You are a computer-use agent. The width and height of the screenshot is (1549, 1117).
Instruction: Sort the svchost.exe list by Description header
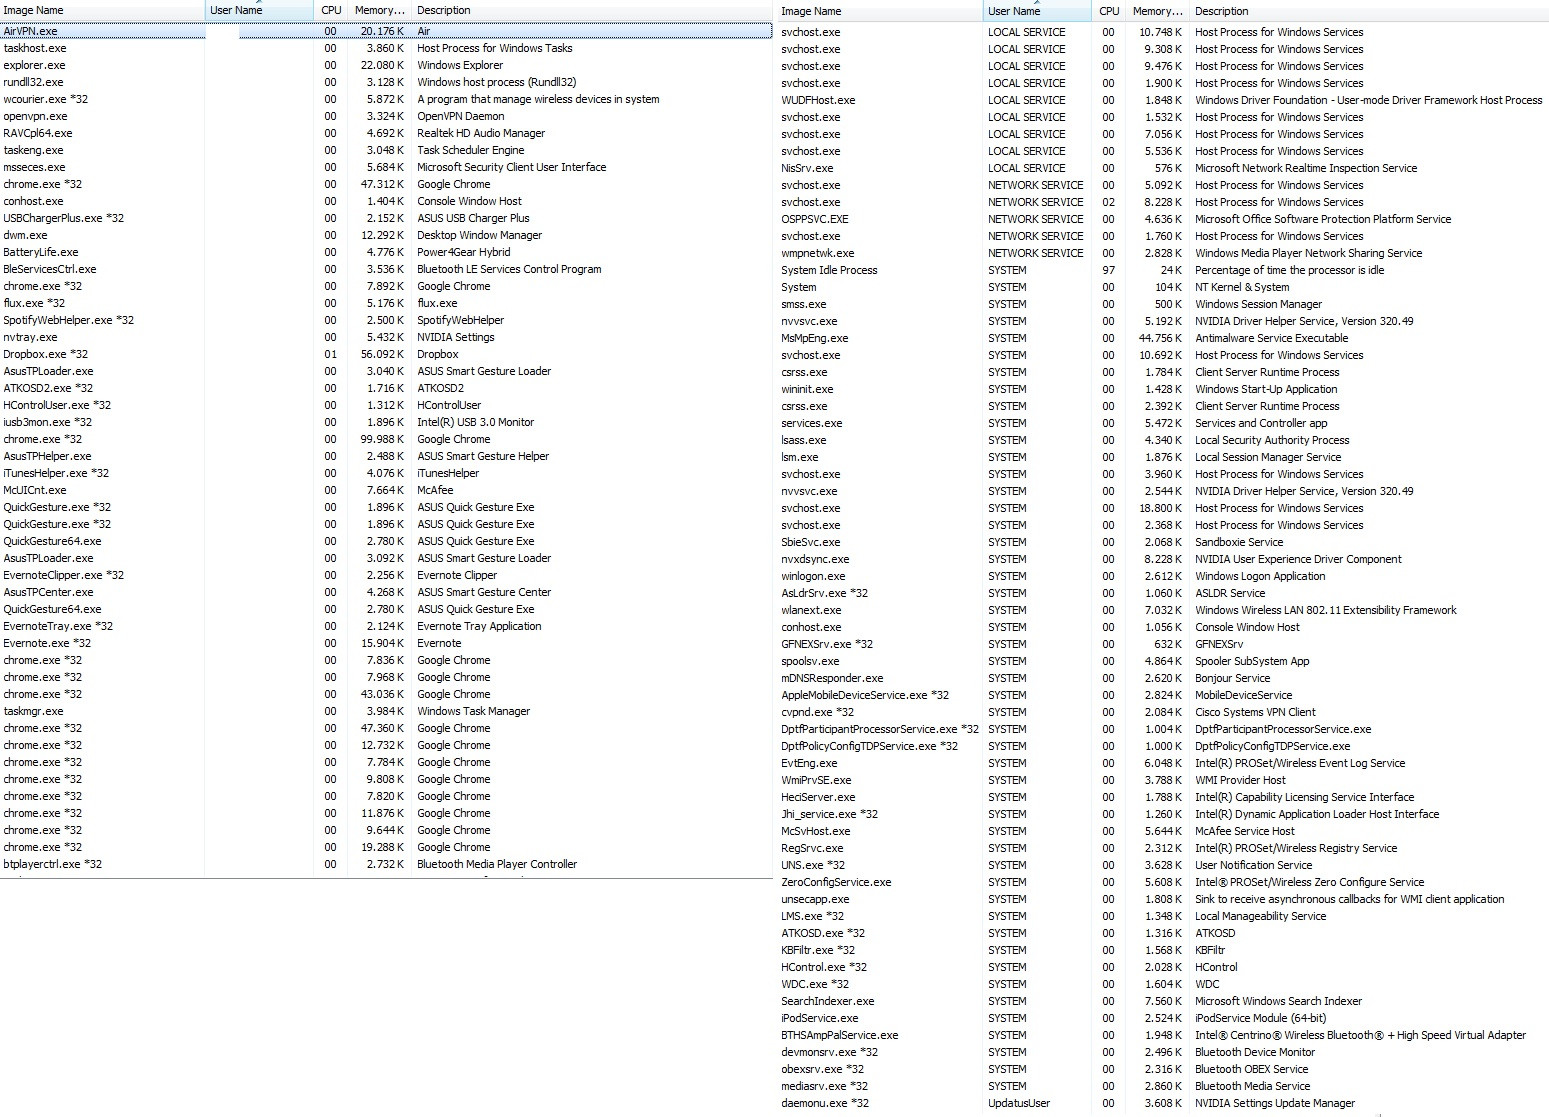(x=1370, y=11)
